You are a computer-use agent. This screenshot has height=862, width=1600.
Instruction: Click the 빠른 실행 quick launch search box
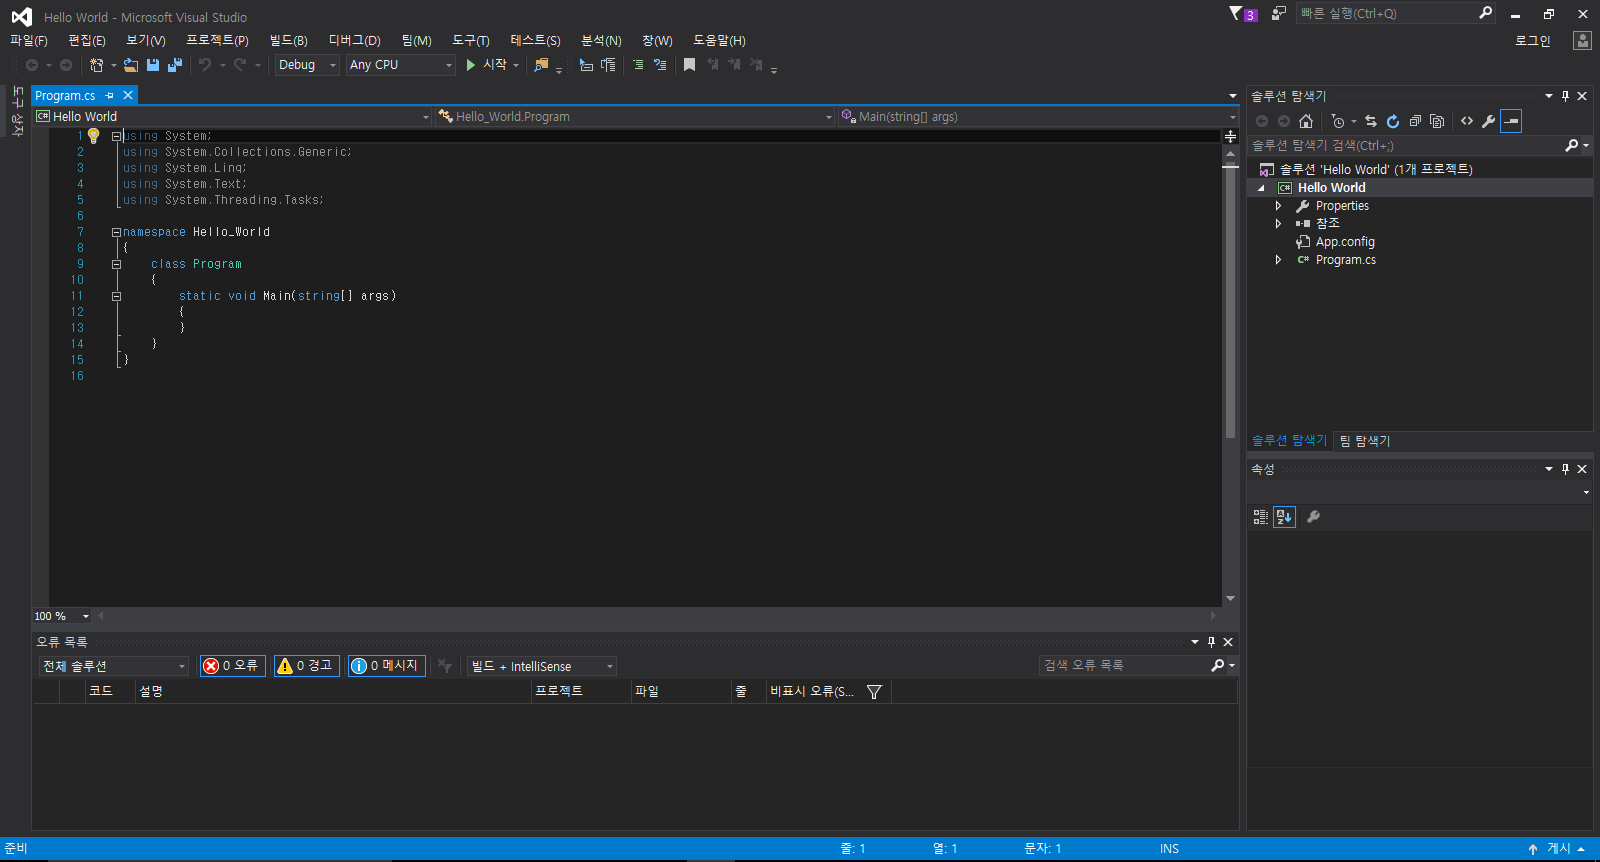tap(1385, 13)
